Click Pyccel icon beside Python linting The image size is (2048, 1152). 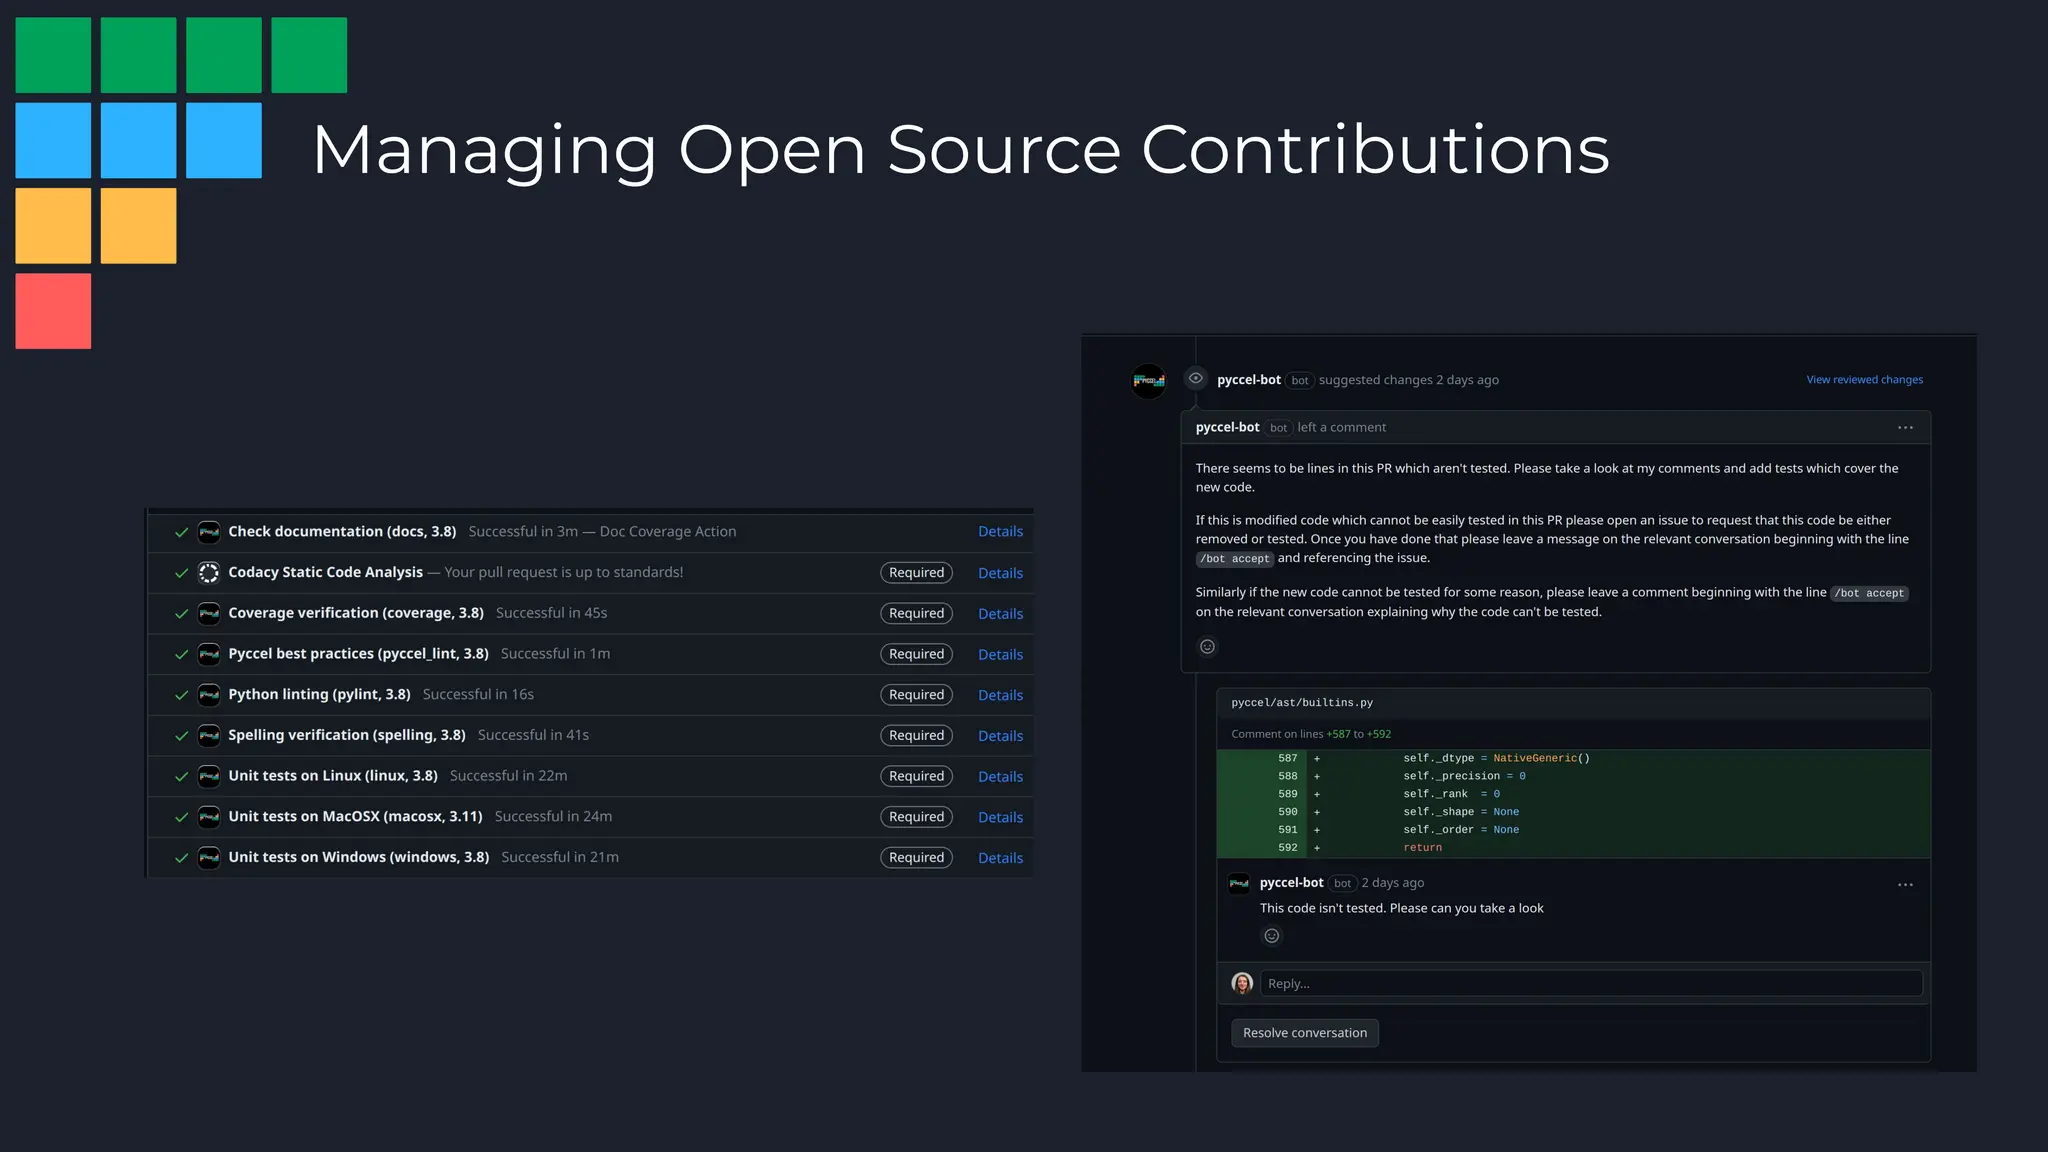click(208, 695)
